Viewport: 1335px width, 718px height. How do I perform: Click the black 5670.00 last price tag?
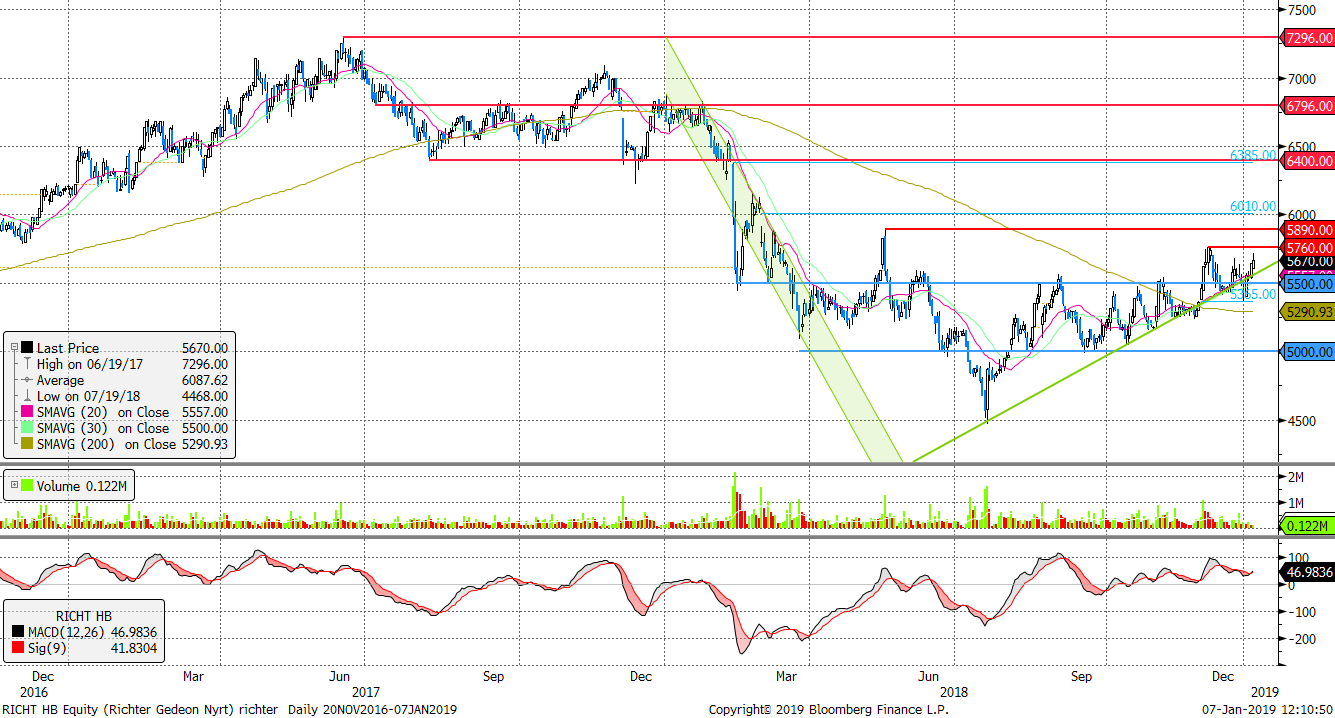tap(1309, 260)
